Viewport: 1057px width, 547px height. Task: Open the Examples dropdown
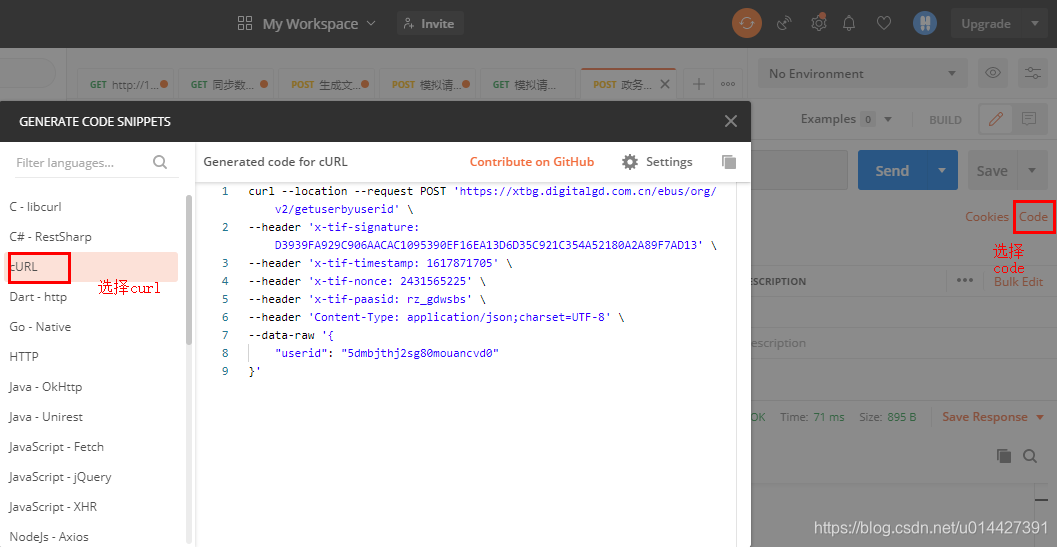point(846,119)
